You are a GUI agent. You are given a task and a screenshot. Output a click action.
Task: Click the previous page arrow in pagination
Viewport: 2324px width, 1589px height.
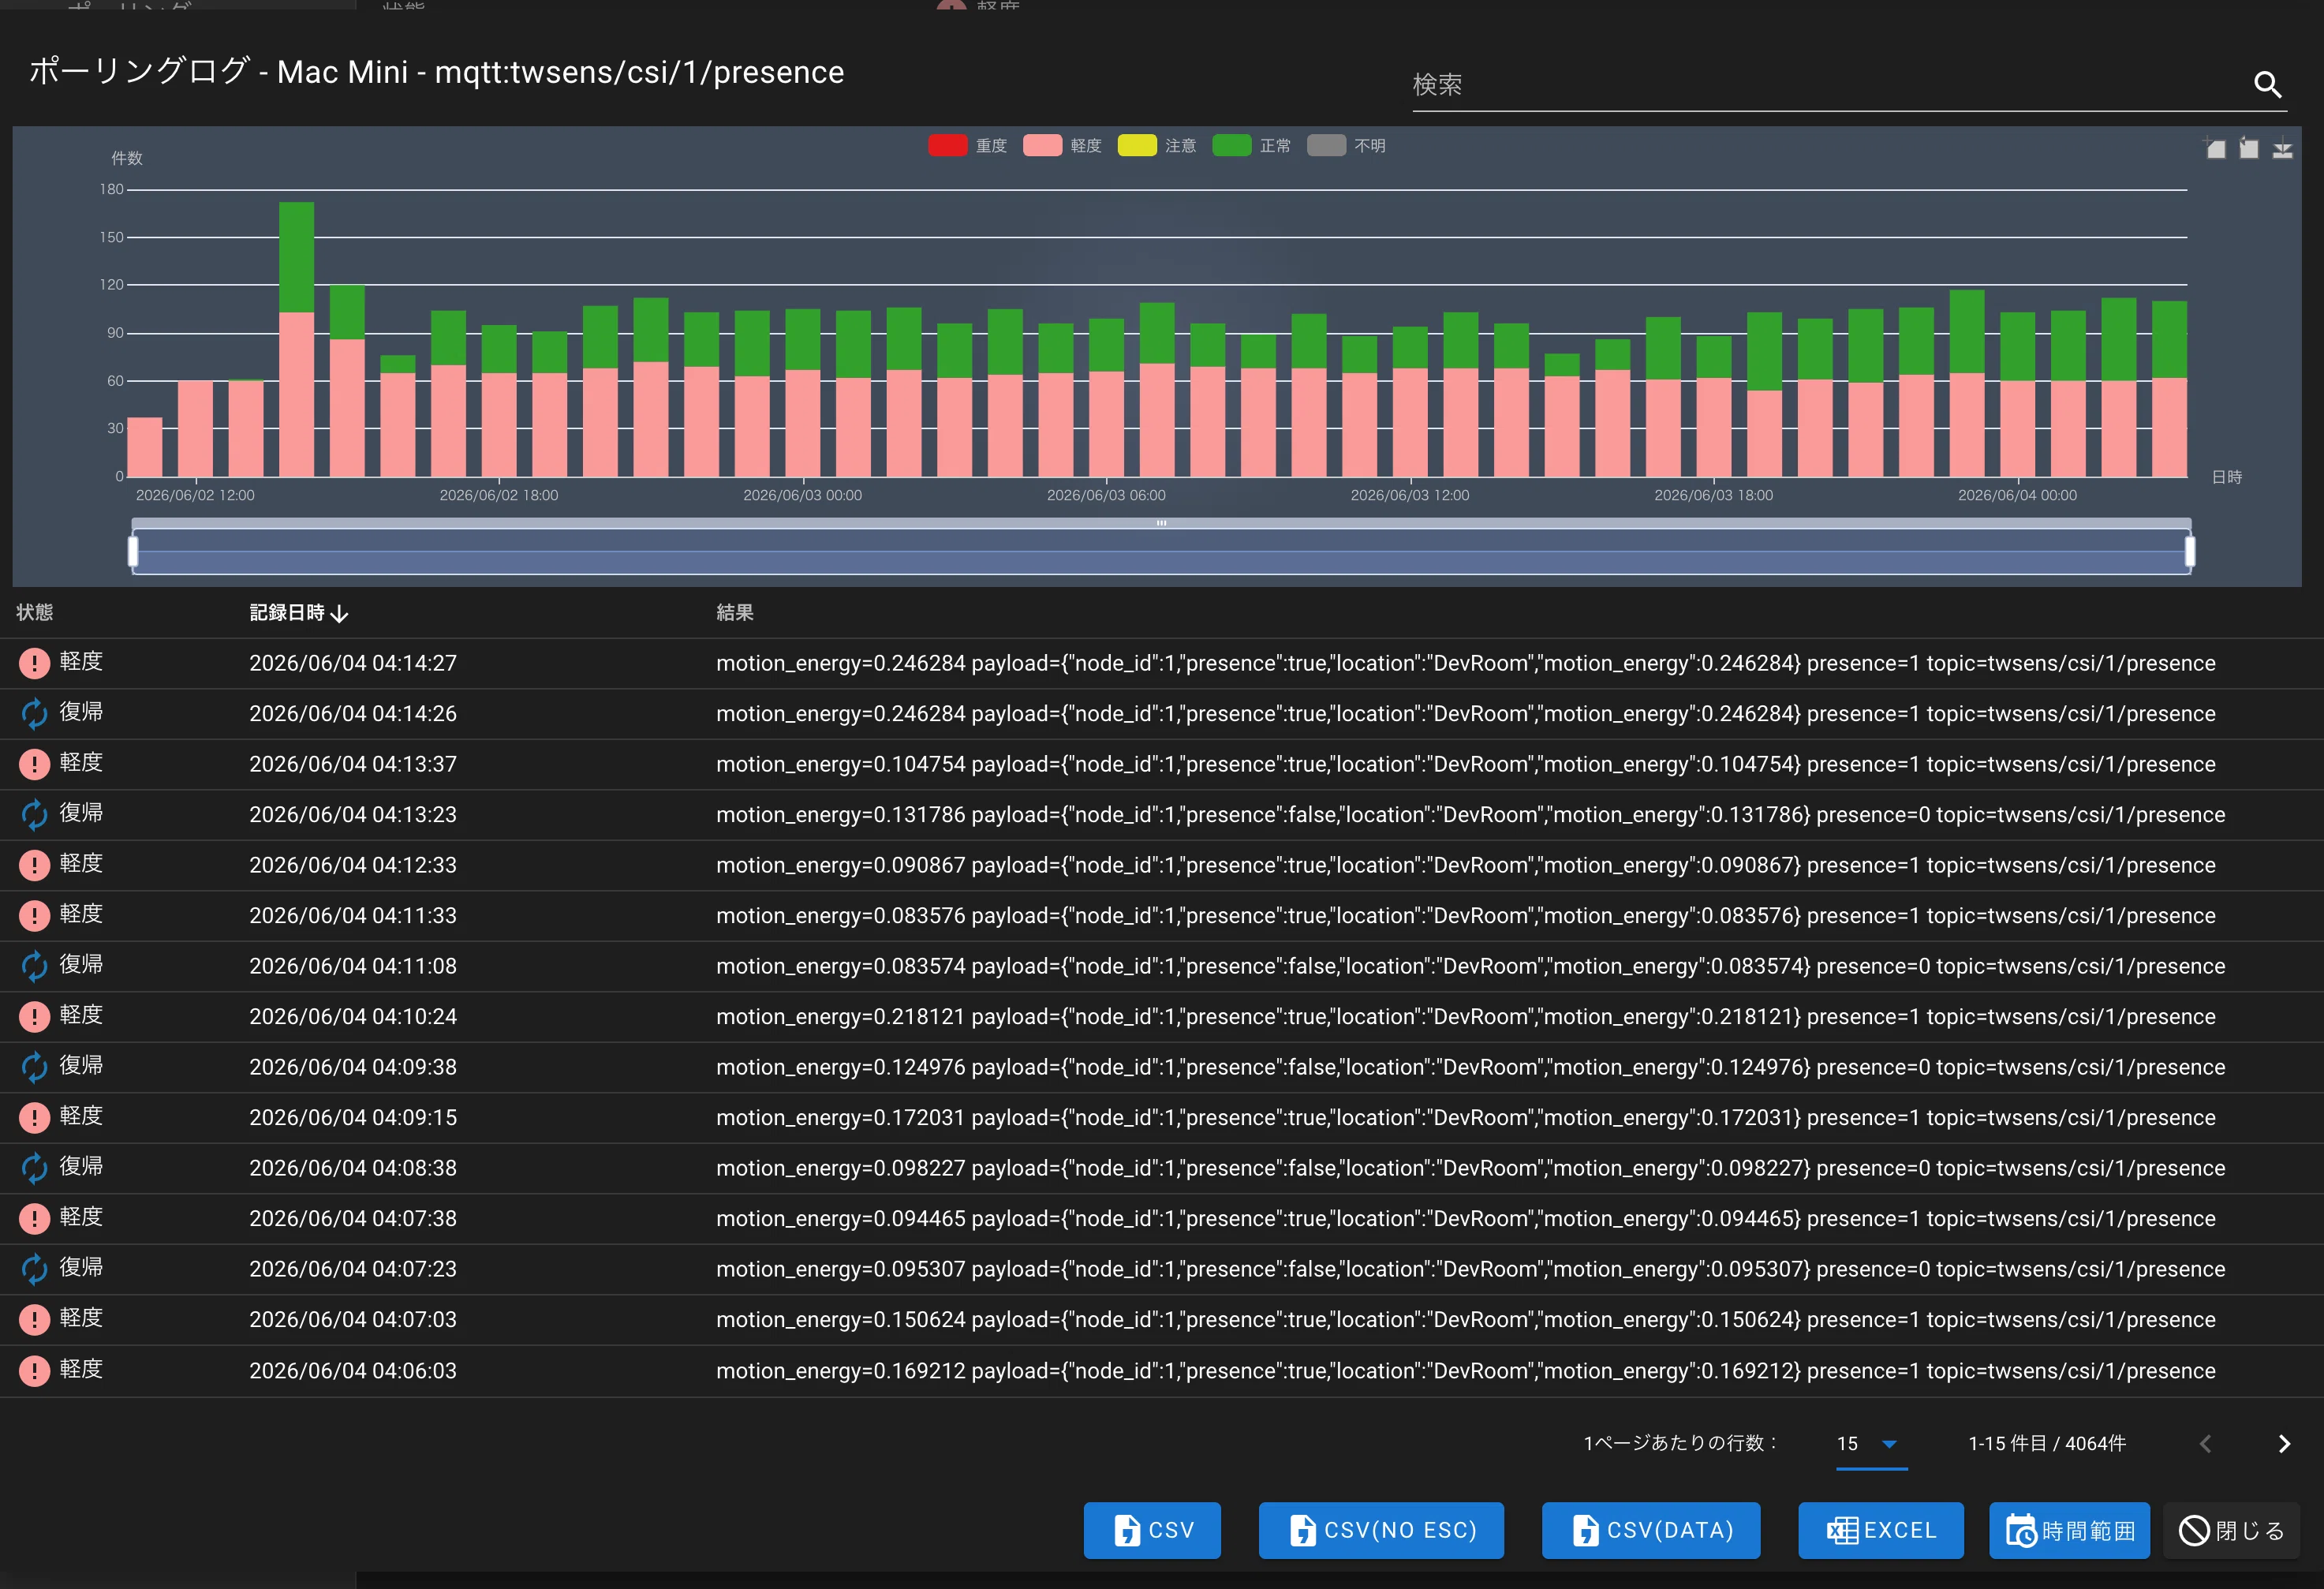pyautogui.click(x=2206, y=1443)
